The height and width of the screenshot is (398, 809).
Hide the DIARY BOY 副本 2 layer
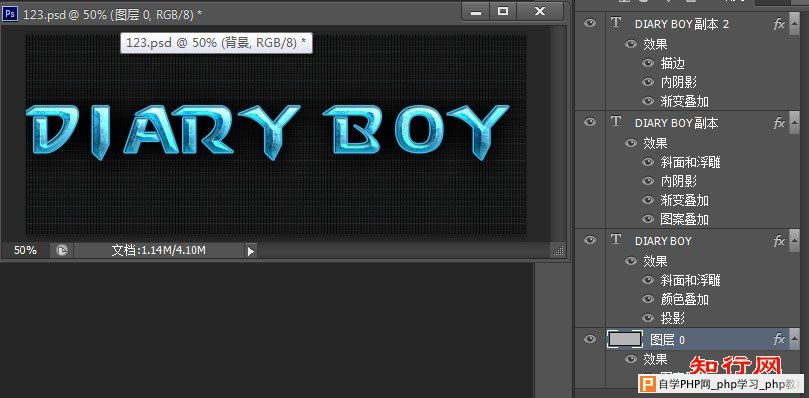click(590, 23)
